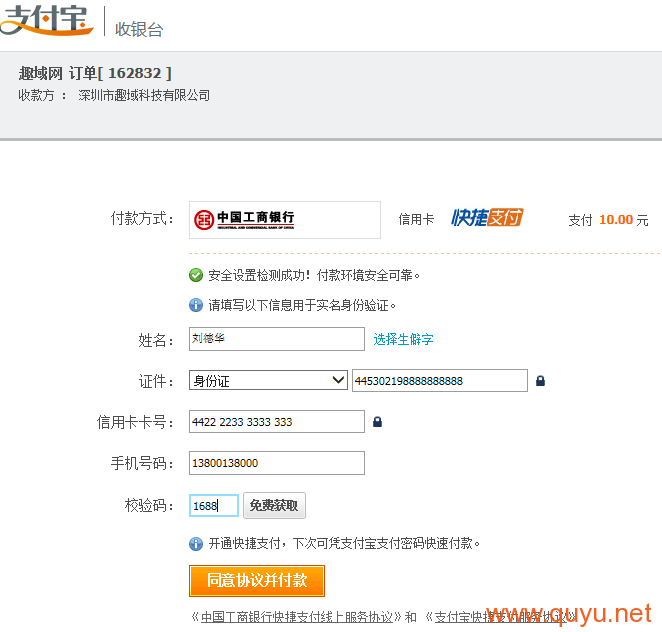
Task: Click the text 安全设置检测成功
Action: click(257, 275)
